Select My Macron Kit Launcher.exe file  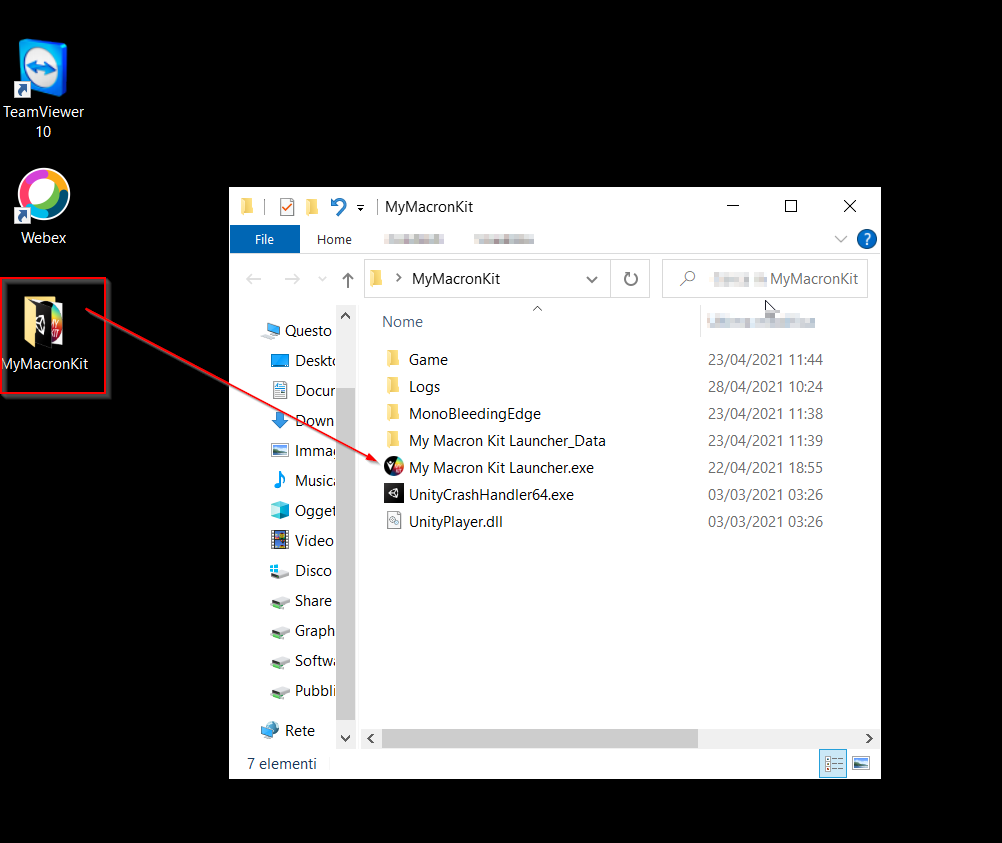pyautogui.click(x=501, y=468)
